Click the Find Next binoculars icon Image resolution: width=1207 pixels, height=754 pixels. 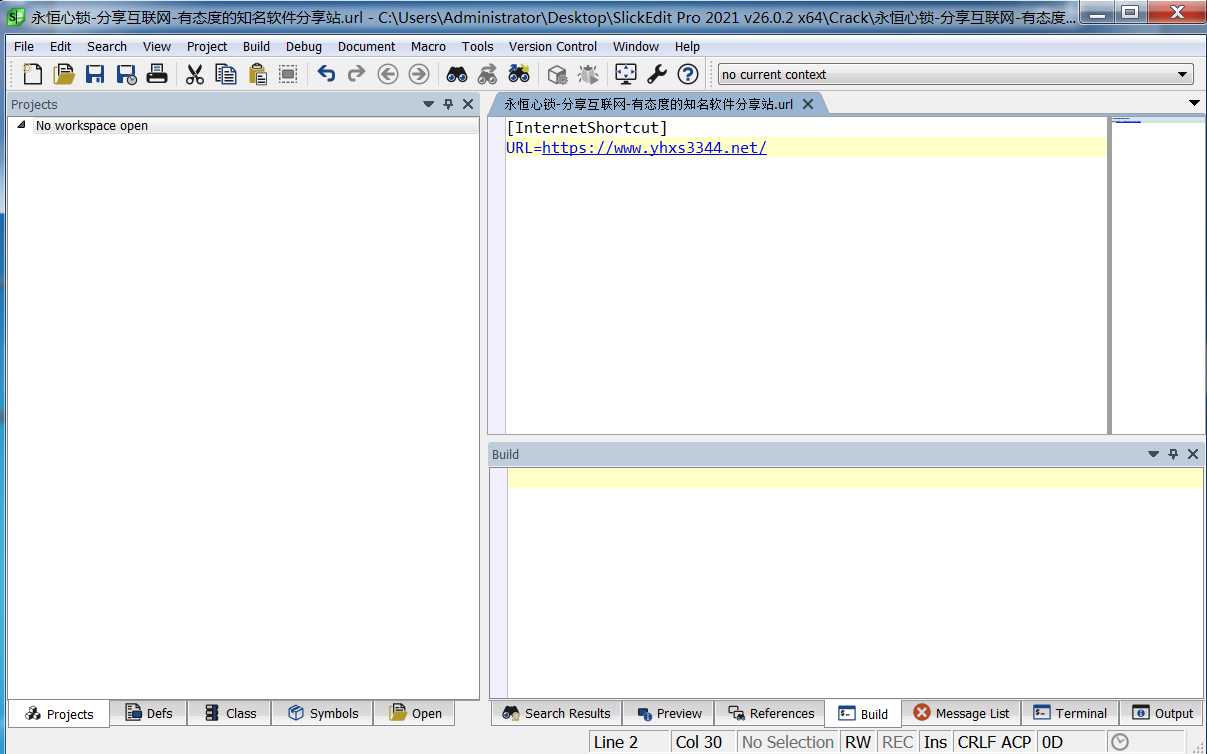[x=488, y=74]
